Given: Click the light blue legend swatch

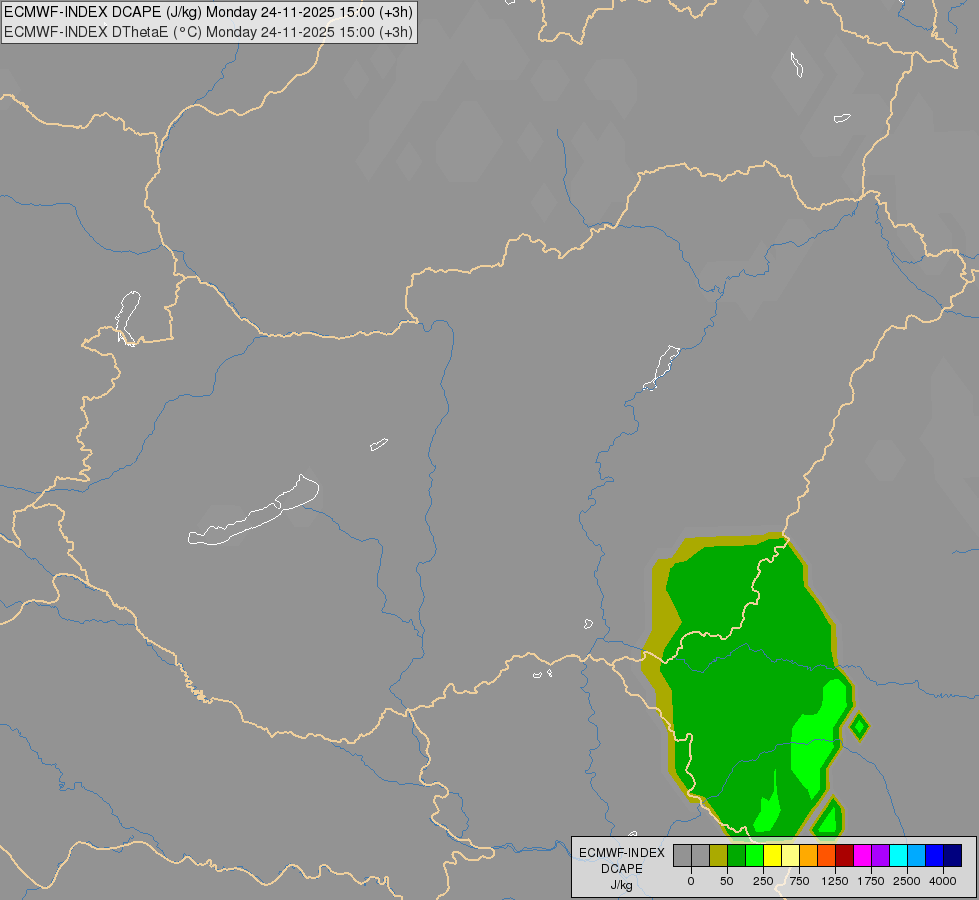Looking at the screenshot, I should tap(917, 855).
